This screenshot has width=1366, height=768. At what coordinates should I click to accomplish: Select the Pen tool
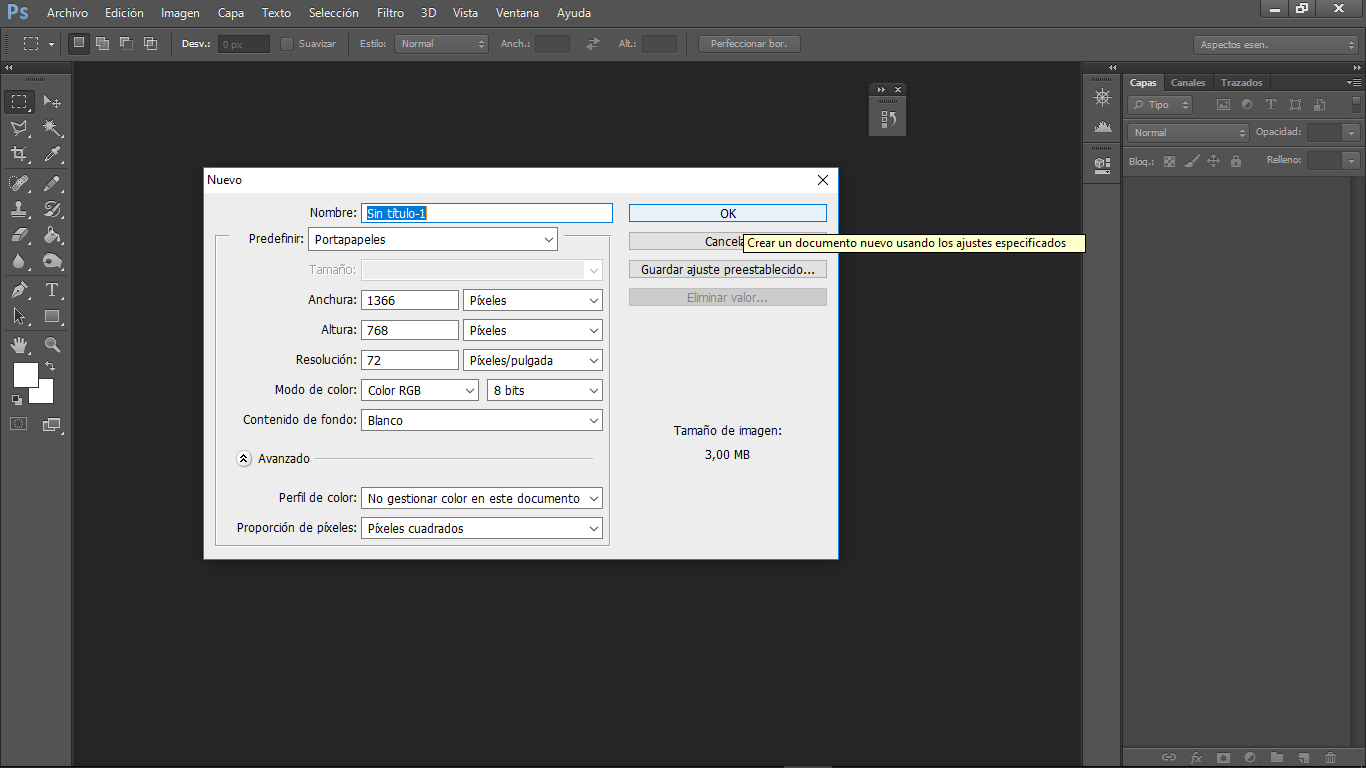click(19, 290)
